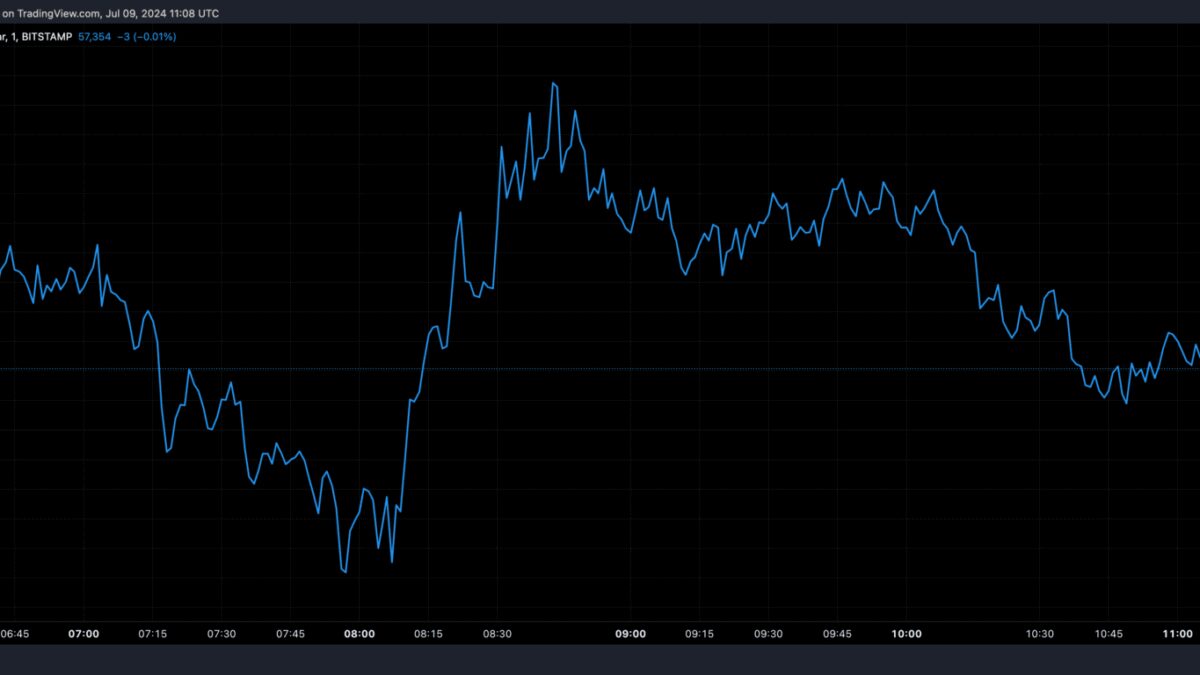Select the 07:00 time axis label

[x=83, y=634]
